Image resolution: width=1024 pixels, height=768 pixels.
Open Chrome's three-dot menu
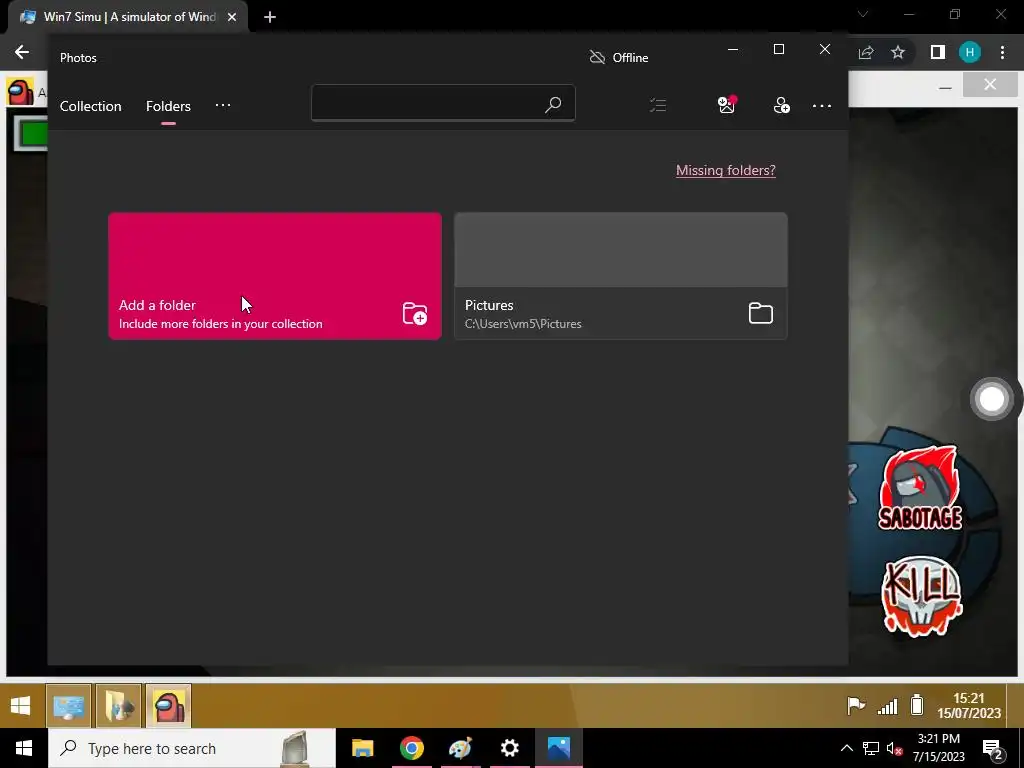pyautogui.click(x=1002, y=53)
